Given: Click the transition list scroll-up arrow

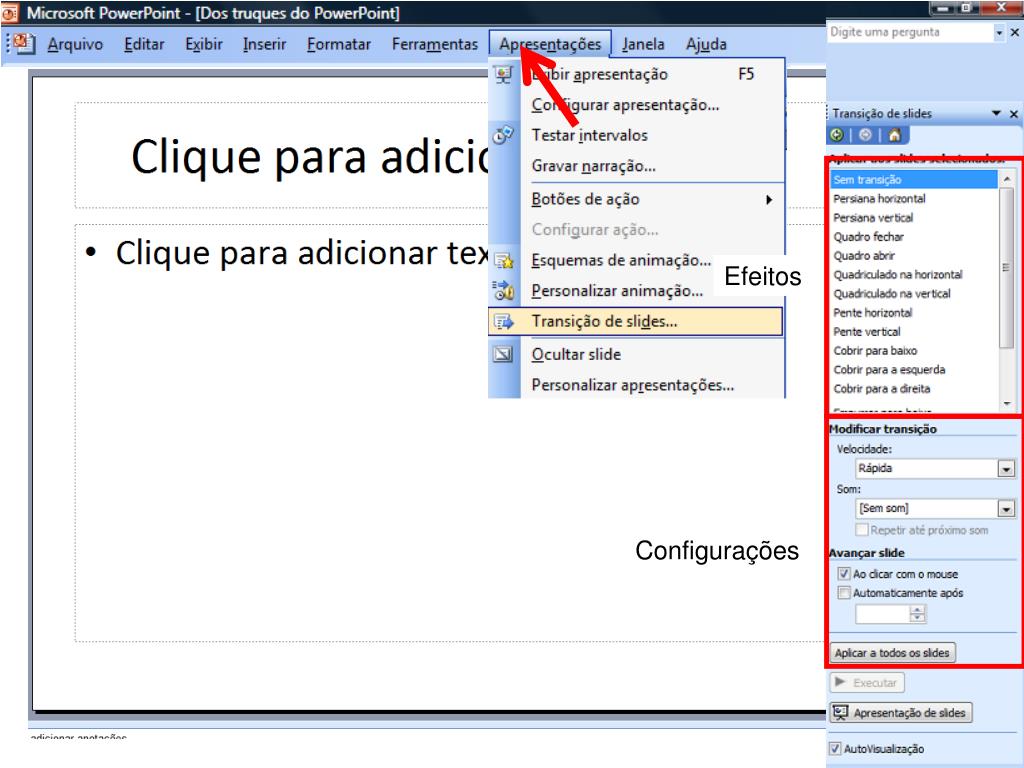Looking at the screenshot, I should [1006, 178].
